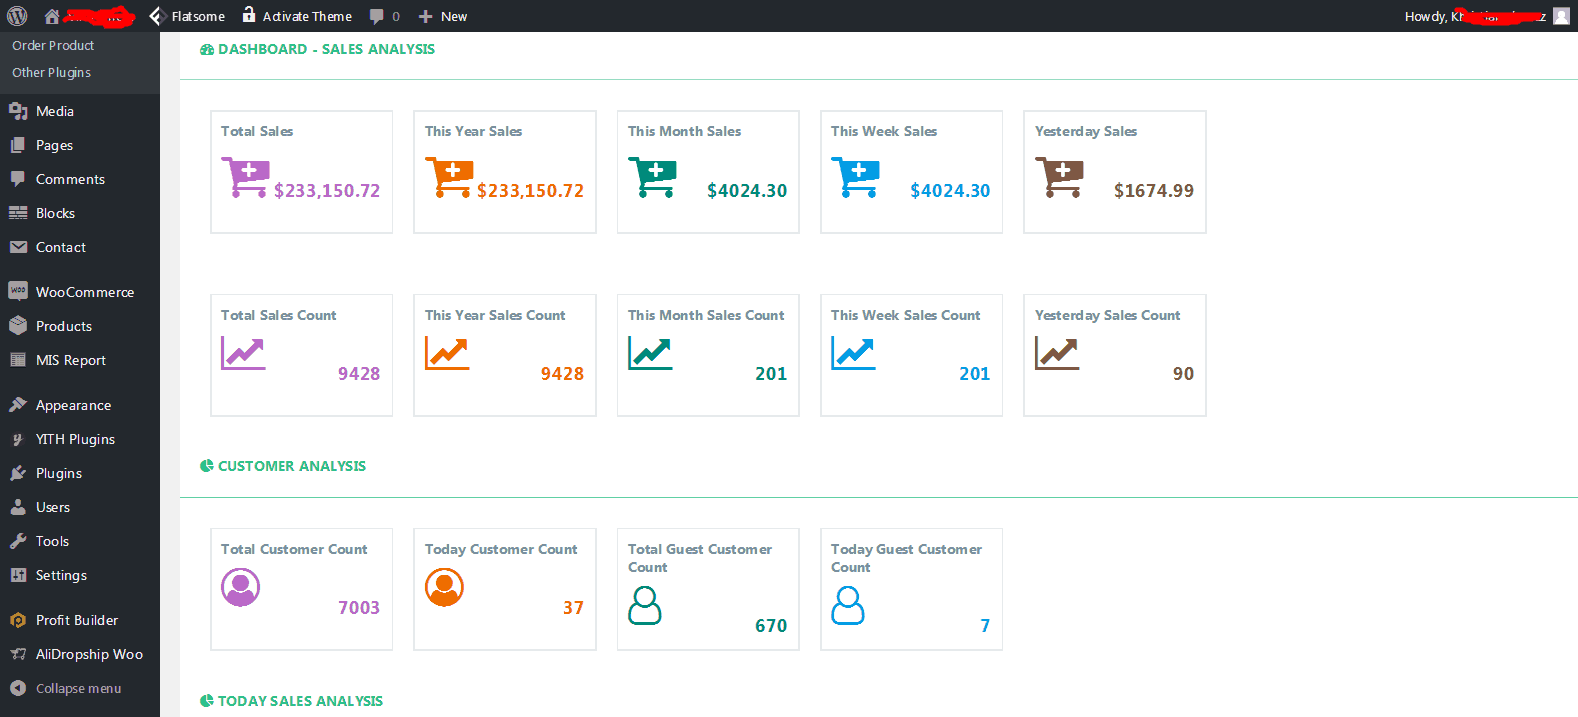
Task: Click the WordPress logo icon
Action: tap(17, 16)
